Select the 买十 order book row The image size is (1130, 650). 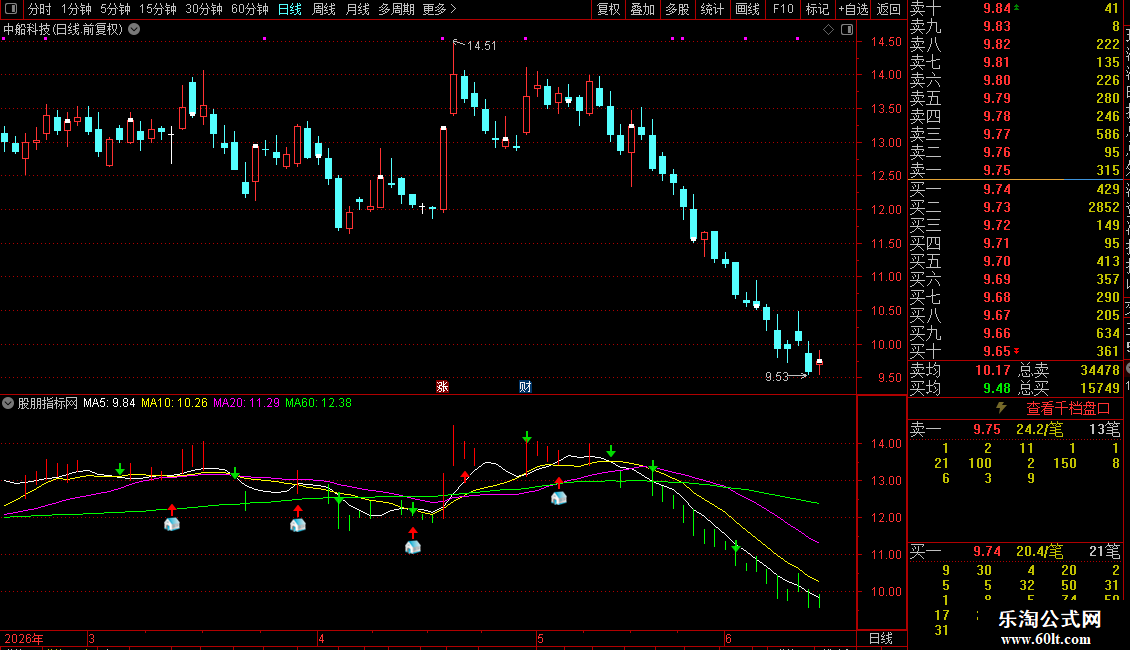1015,351
